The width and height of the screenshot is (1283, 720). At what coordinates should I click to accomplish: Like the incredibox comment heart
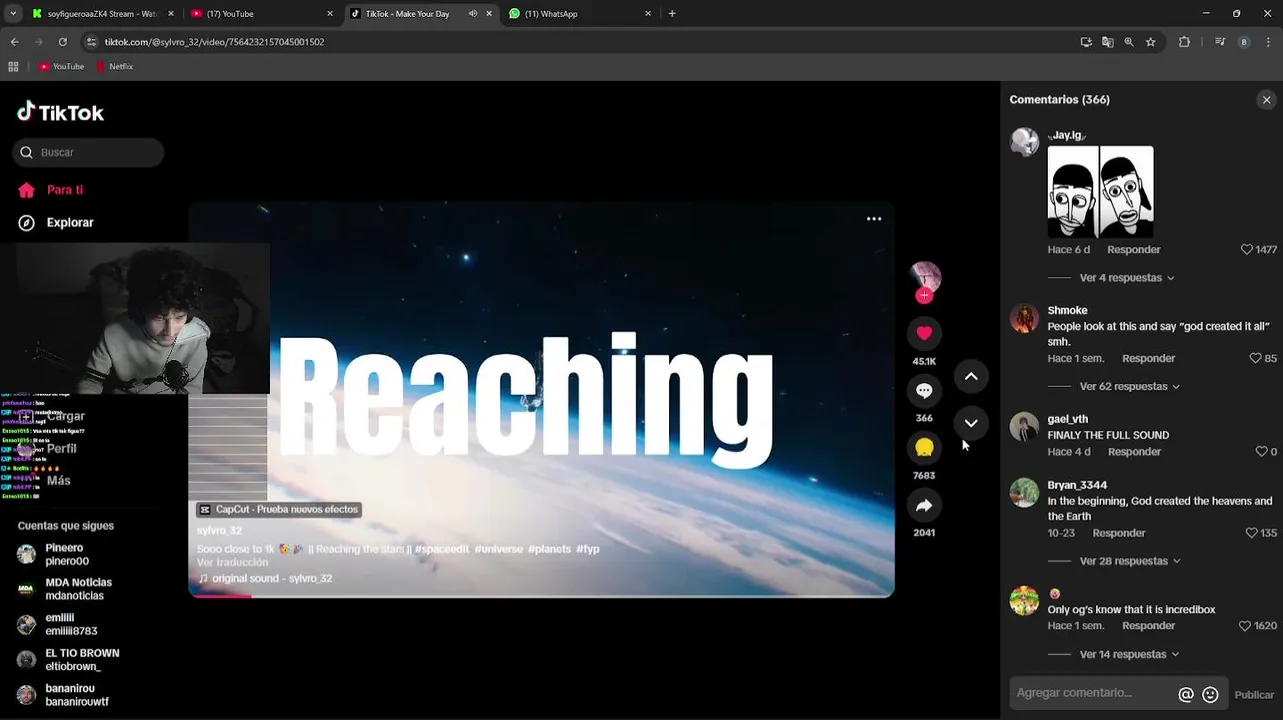coord(1244,626)
